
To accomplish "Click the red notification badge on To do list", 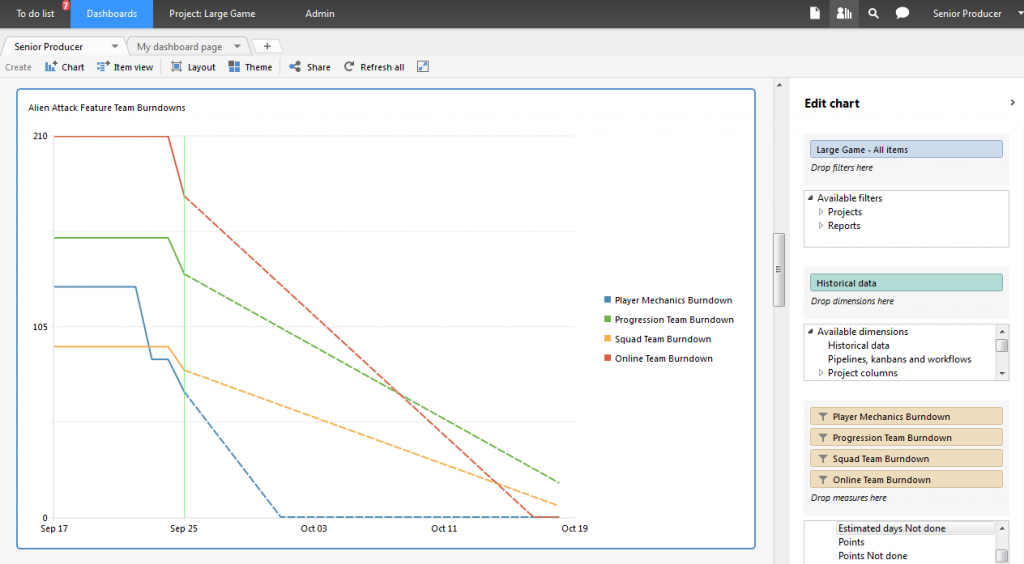I will coord(65,5).
